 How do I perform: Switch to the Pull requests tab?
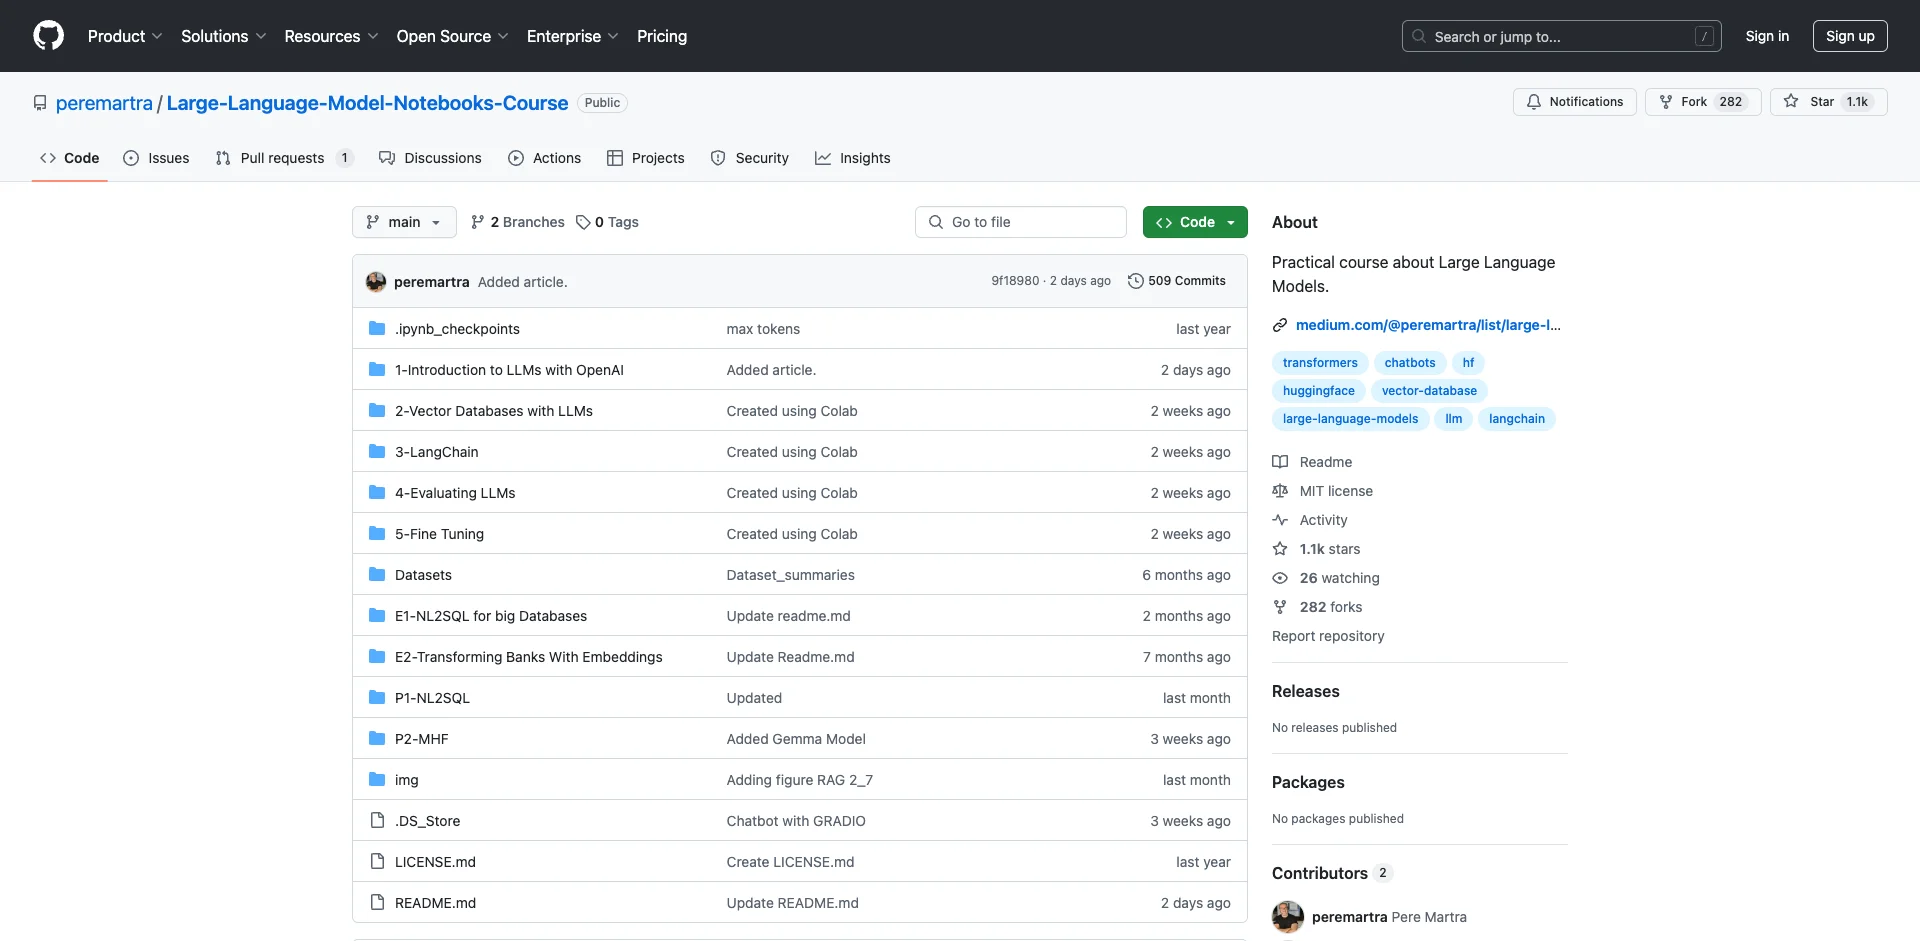coord(284,158)
